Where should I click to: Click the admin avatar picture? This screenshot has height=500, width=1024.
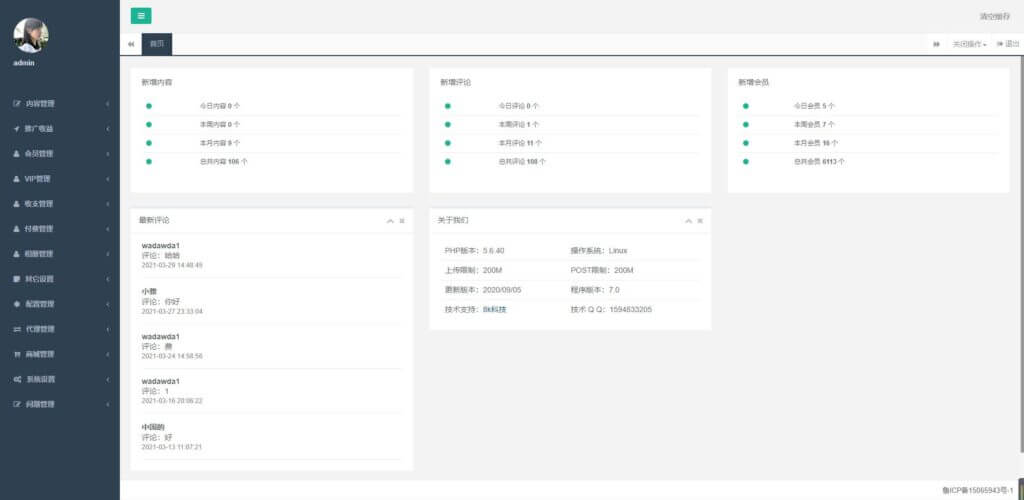(x=30, y=35)
